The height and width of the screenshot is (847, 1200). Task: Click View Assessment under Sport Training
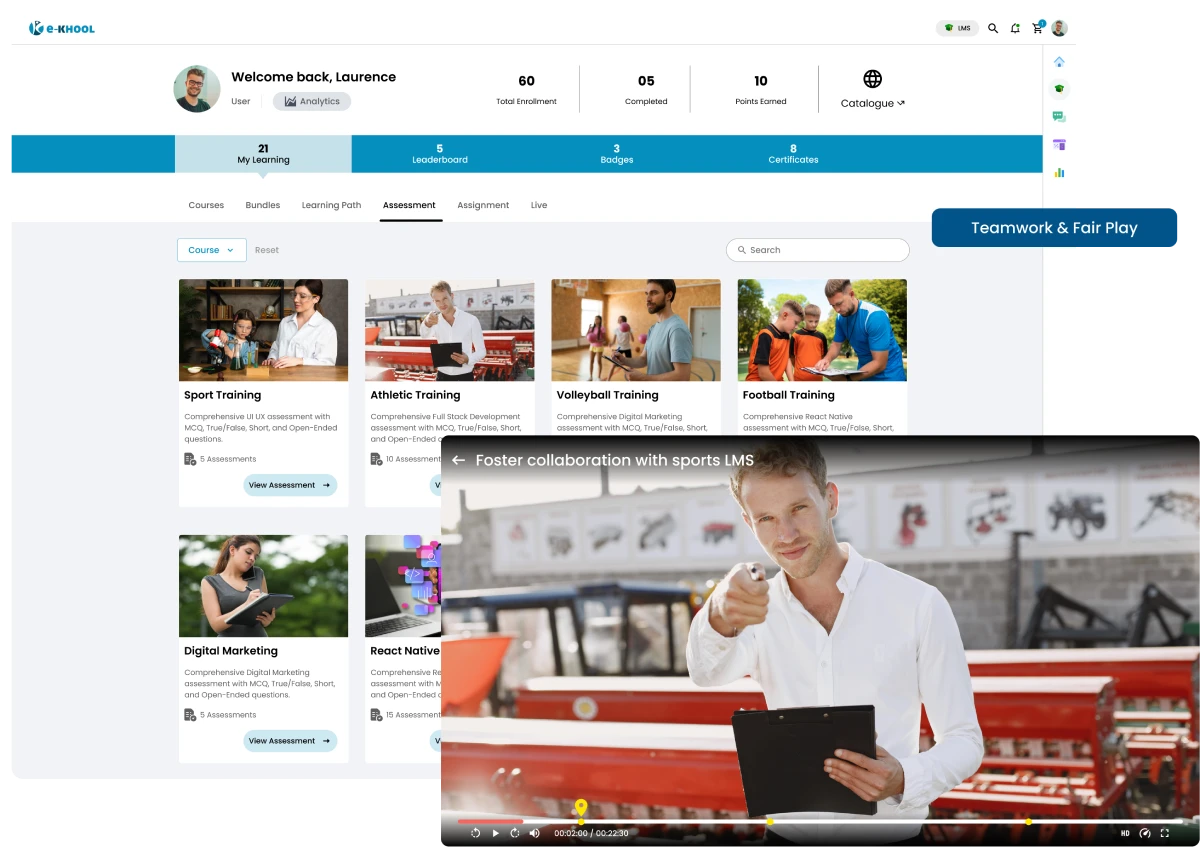click(289, 485)
